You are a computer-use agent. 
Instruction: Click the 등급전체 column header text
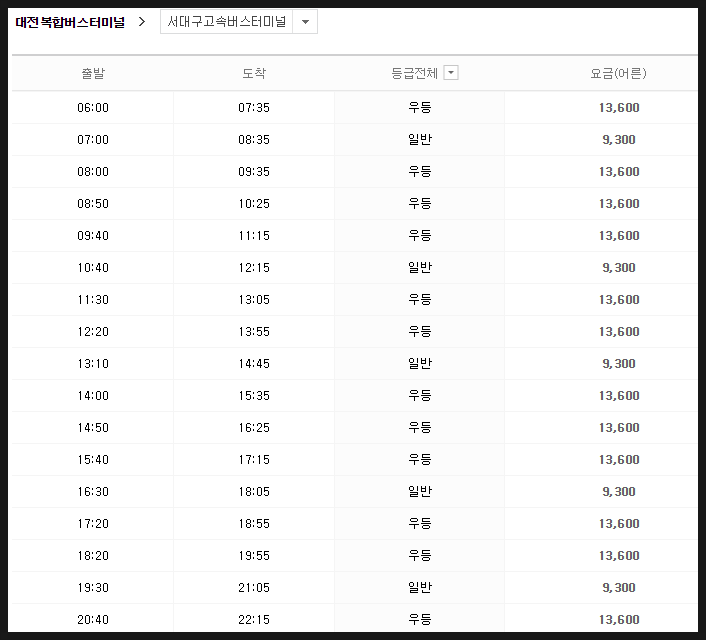point(414,73)
